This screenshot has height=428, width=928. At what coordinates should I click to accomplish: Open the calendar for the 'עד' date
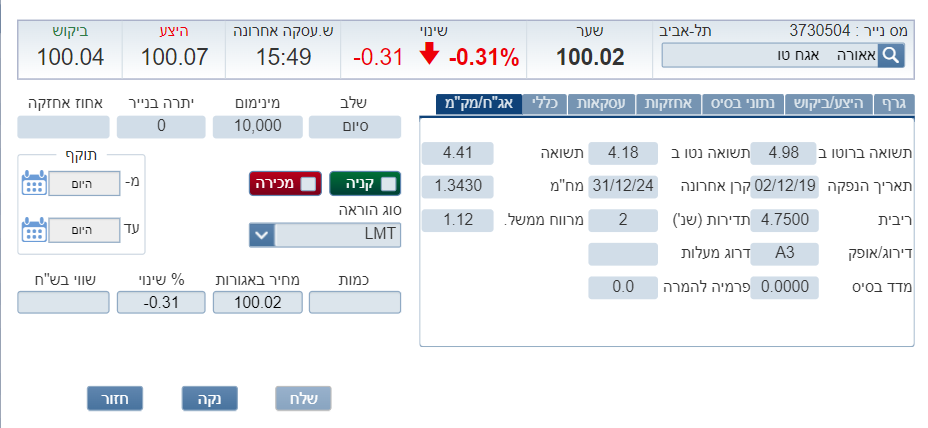tap(35, 229)
